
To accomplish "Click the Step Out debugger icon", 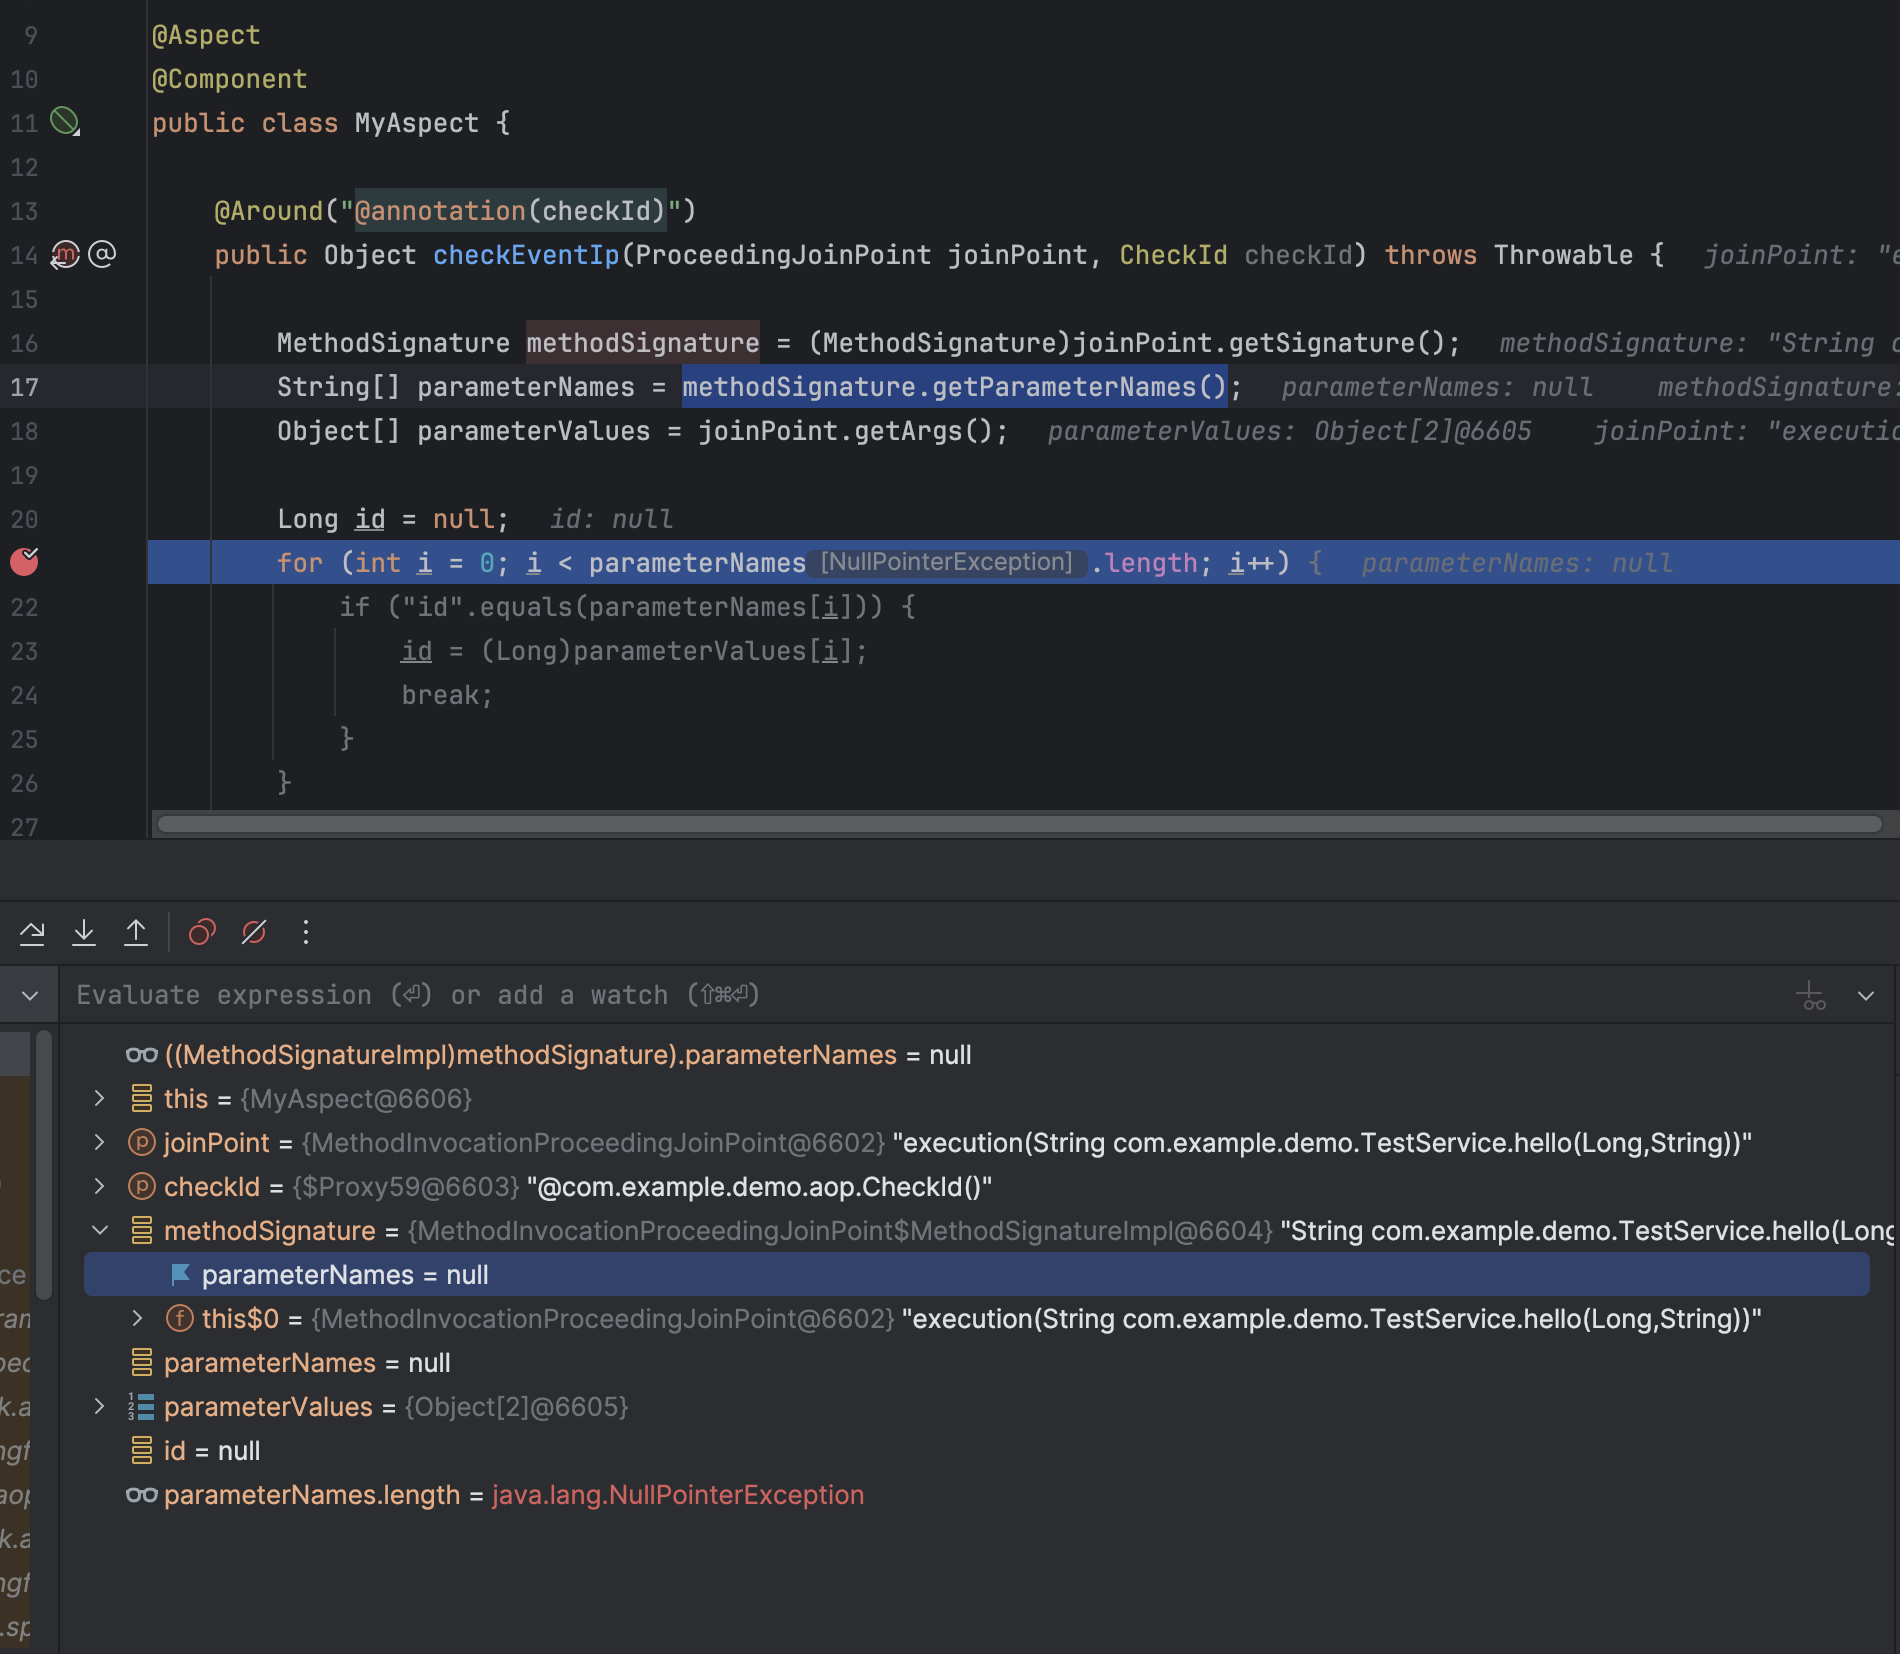I will 136,933.
